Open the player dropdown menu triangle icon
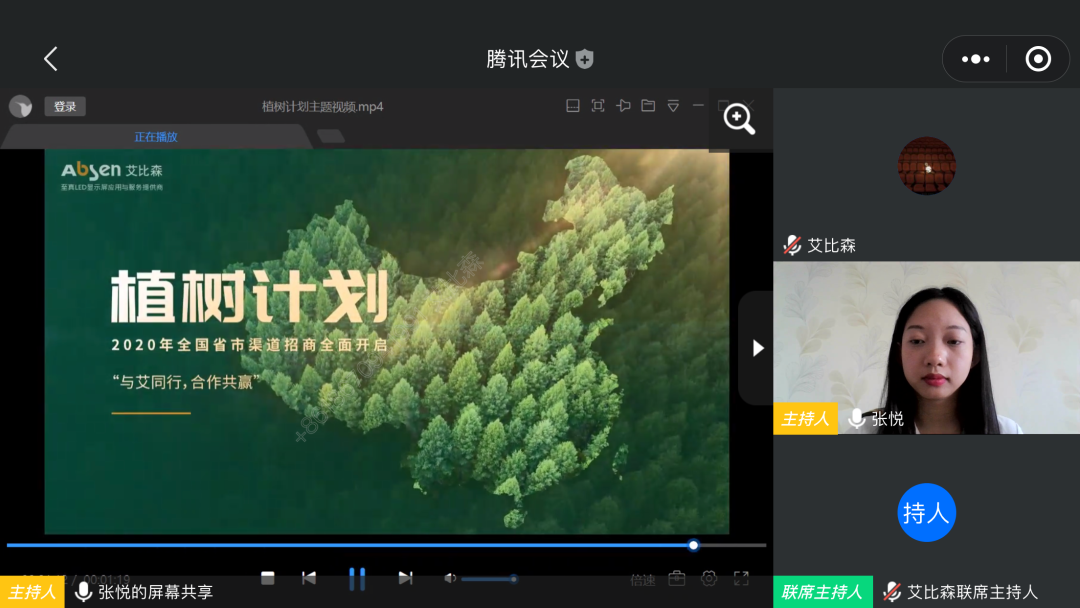Screen dimensions: 1080x608 pos(673,106)
